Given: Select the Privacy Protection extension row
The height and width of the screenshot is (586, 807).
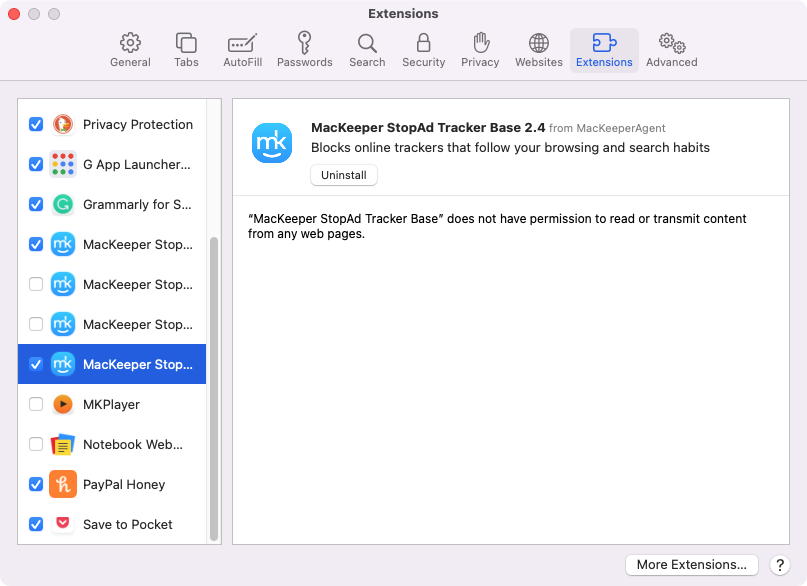Looking at the screenshot, I should [x=112, y=125].
